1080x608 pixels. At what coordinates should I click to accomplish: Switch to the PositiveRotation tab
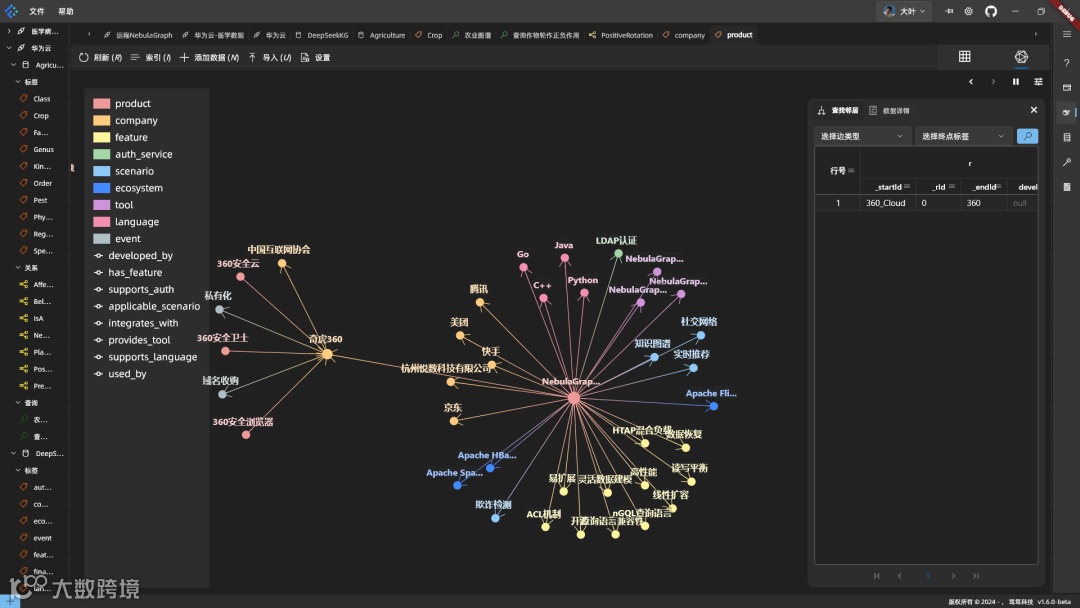(x=621, y=35)
